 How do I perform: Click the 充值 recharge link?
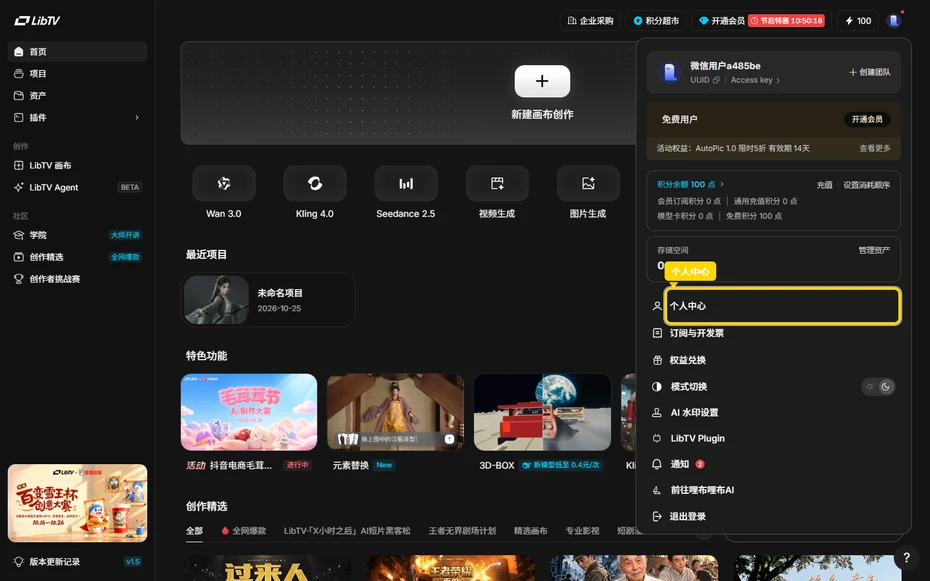[824, 185]
